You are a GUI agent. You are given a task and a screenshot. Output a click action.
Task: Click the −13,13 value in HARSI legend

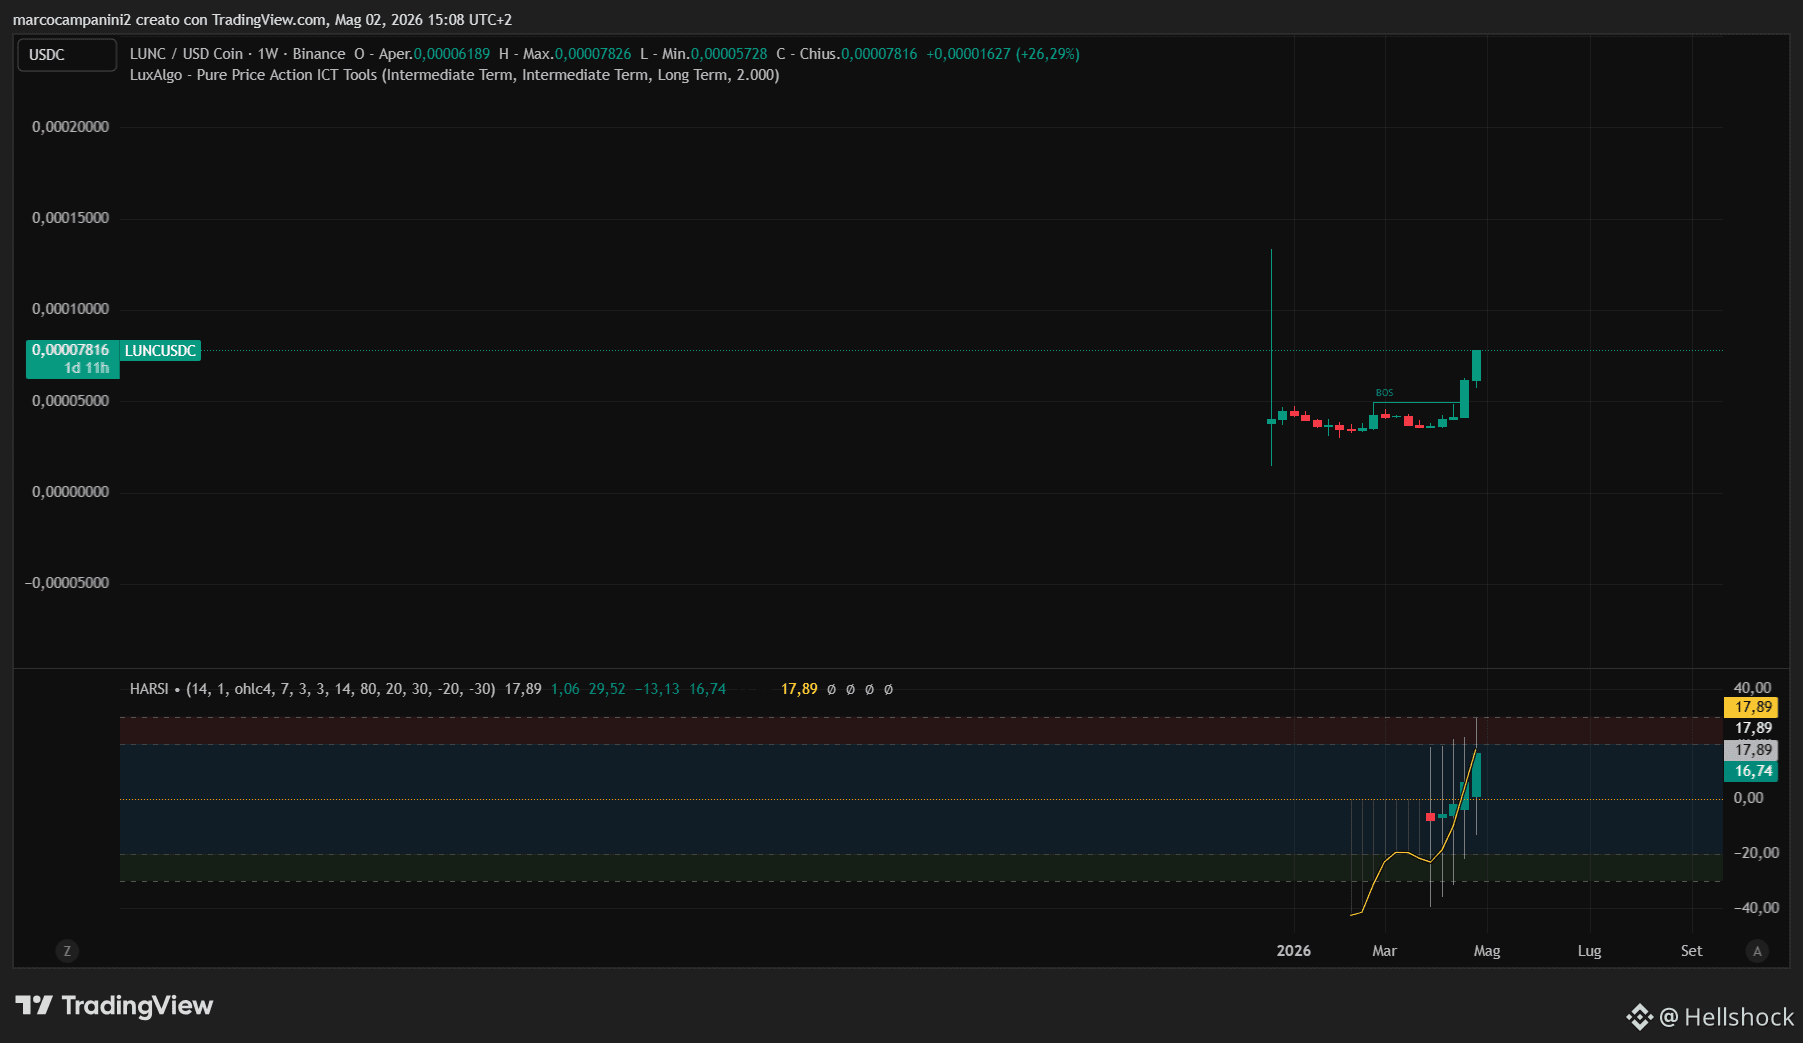[x=657, y=689]
